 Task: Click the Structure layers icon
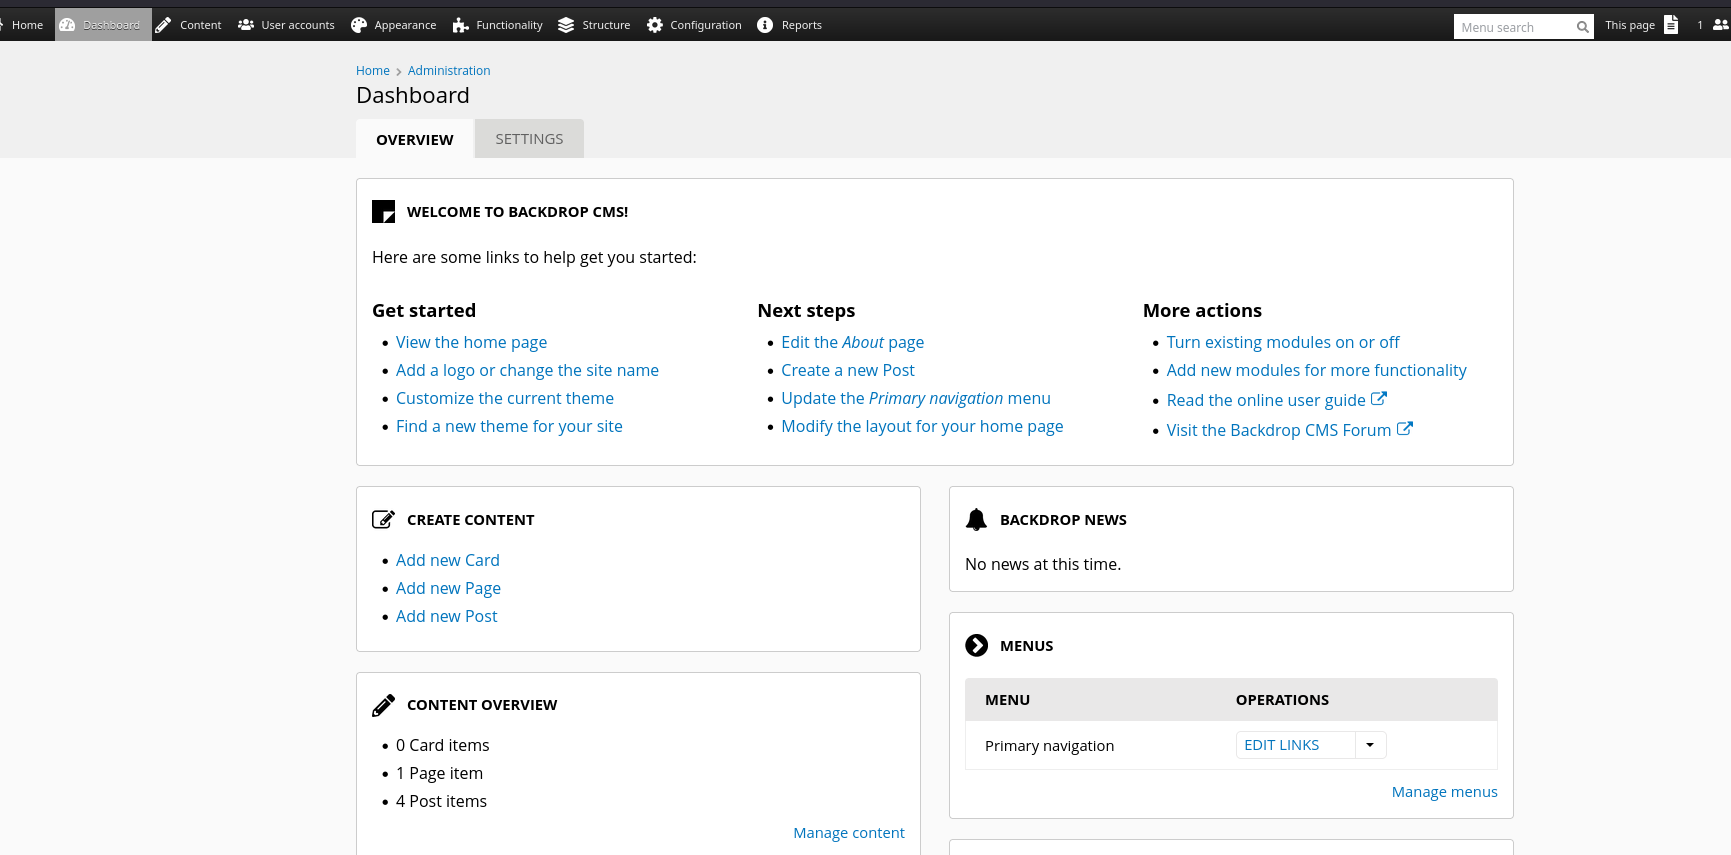tap(566, 25)
